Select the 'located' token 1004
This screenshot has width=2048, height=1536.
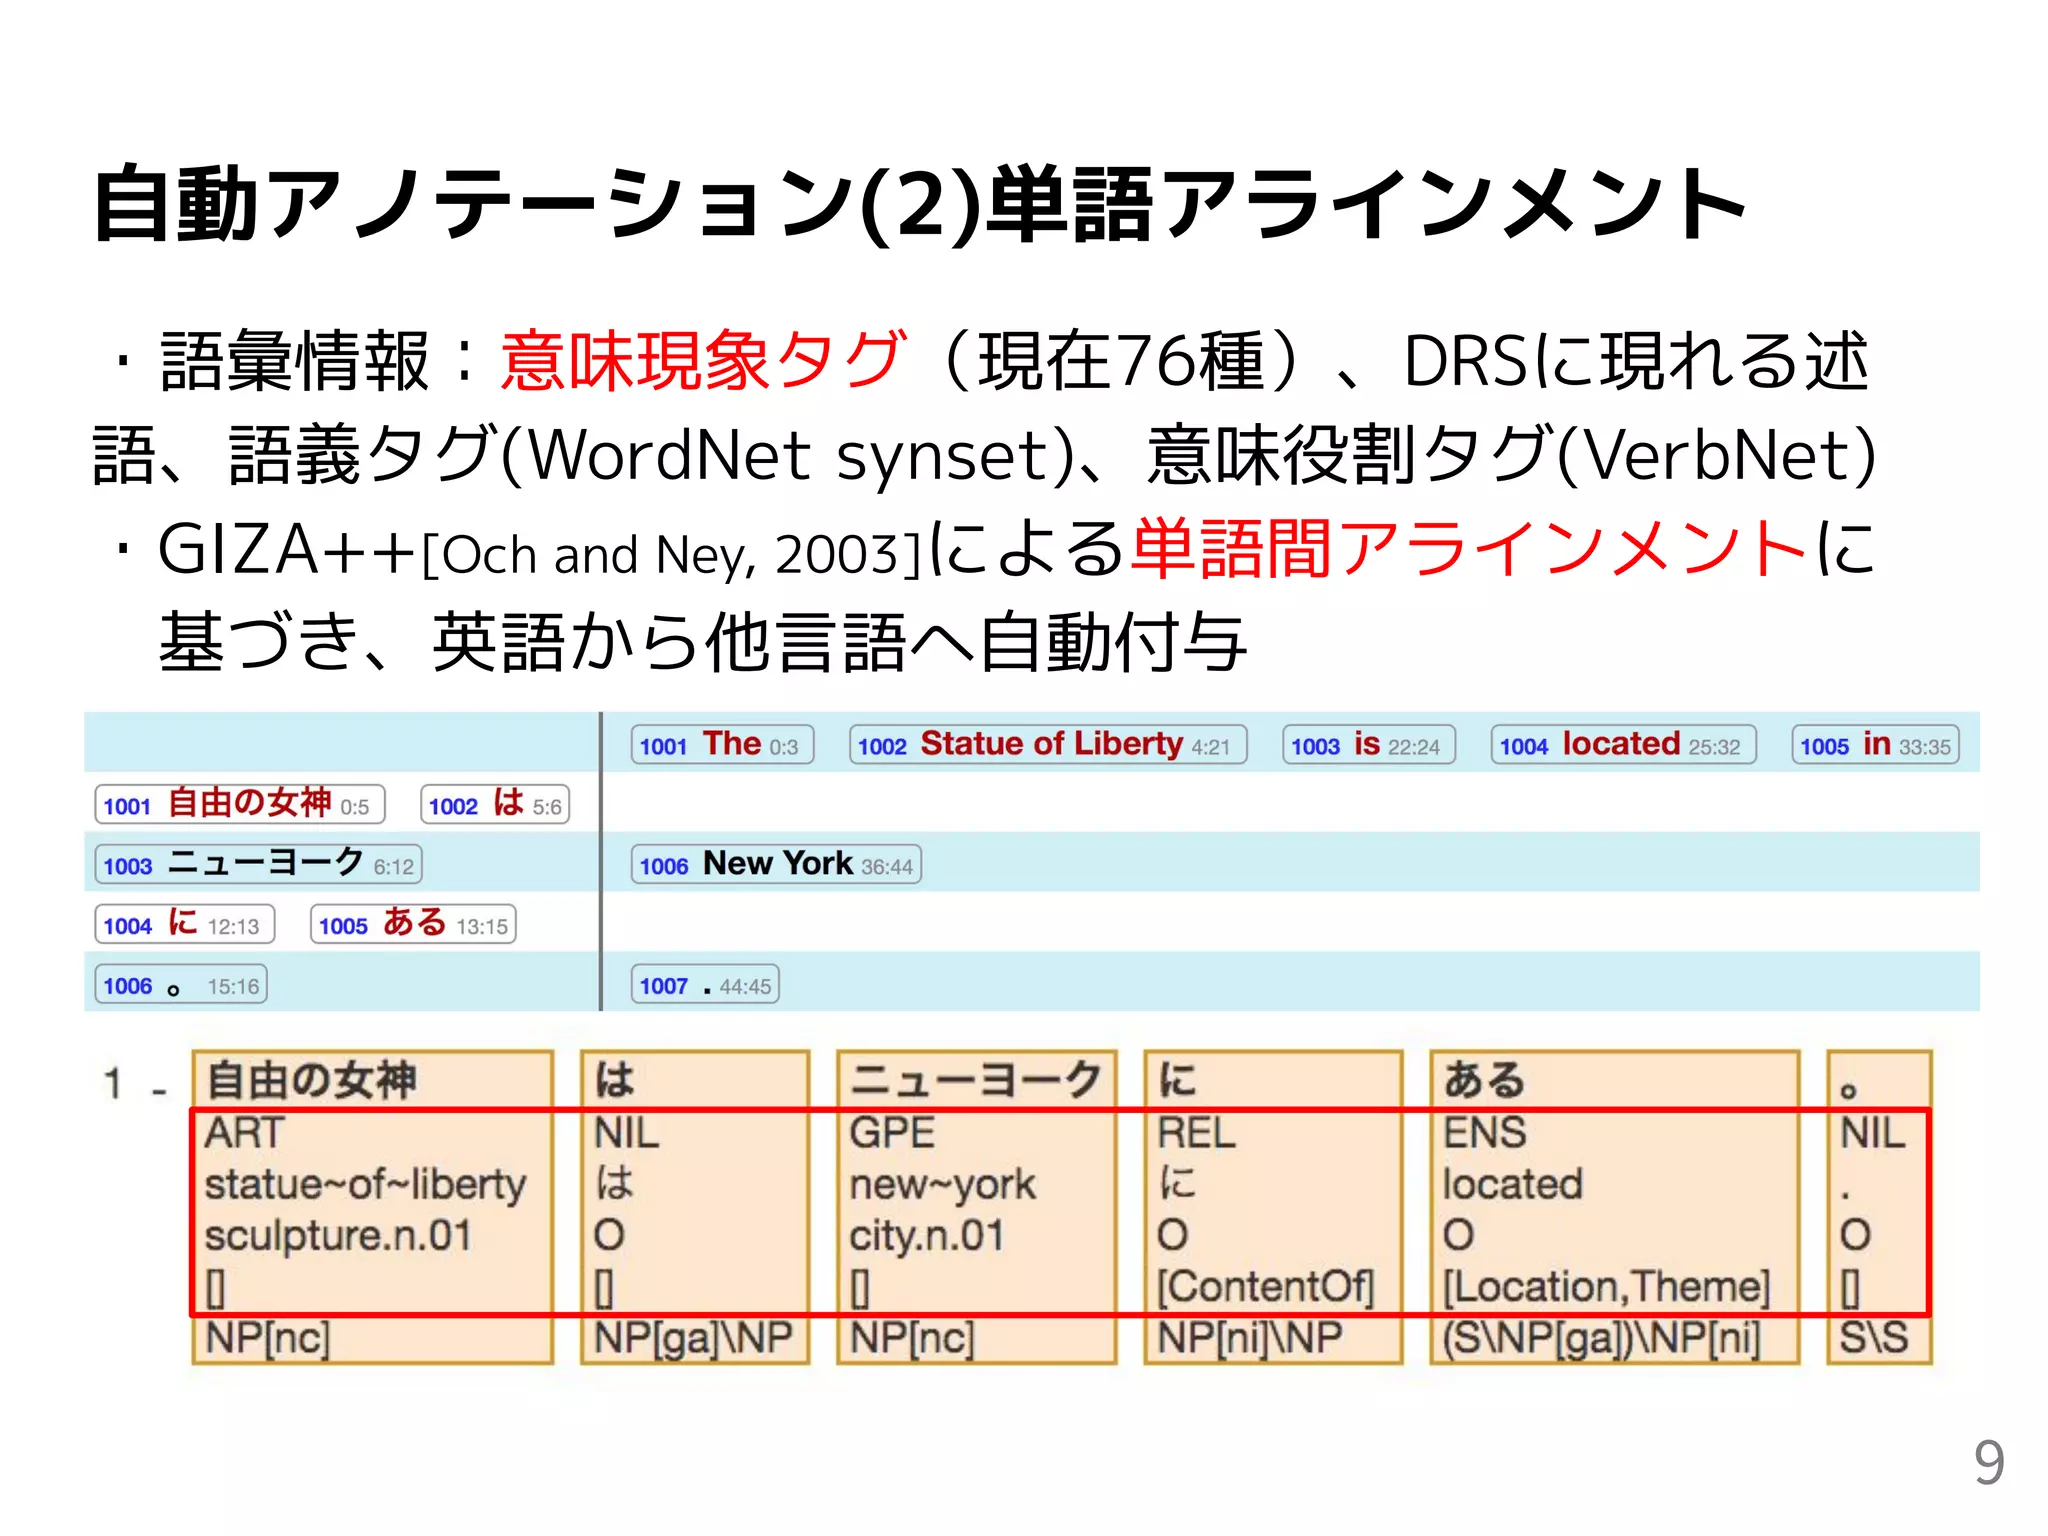pos(1623,745)
